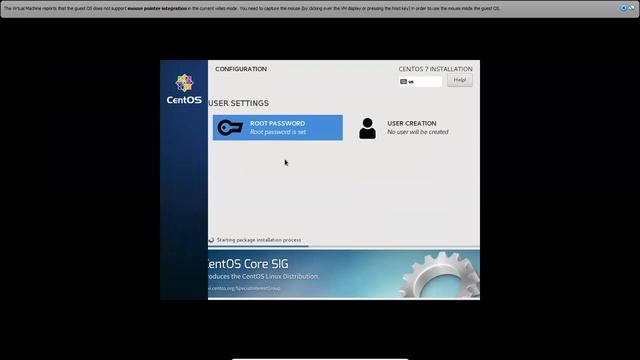Screen dimensions: 640x360
Task: Click the blue round icon in VM notification bar
Action: (x=623, y=8)
